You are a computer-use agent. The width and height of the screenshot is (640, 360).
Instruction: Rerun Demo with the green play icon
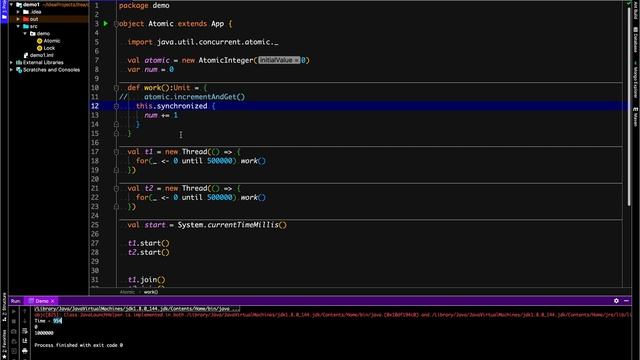14,311
